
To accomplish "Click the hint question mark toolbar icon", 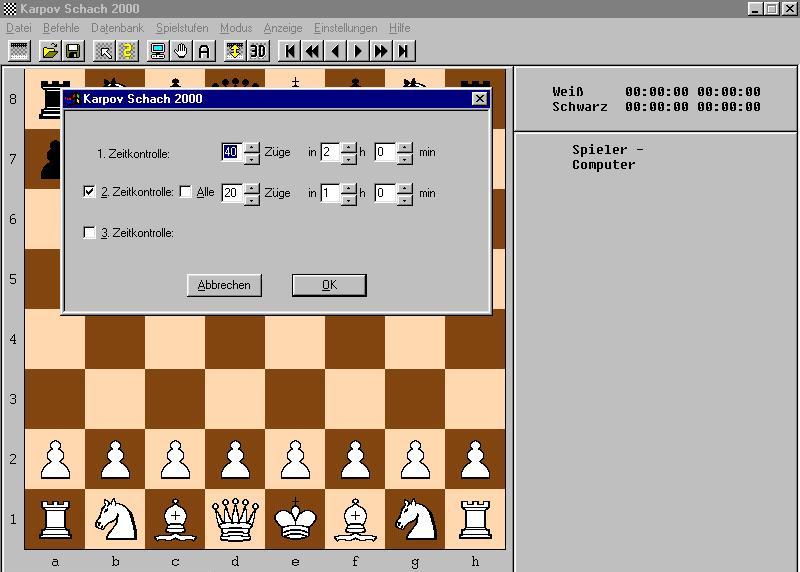I will pos(127,50).
